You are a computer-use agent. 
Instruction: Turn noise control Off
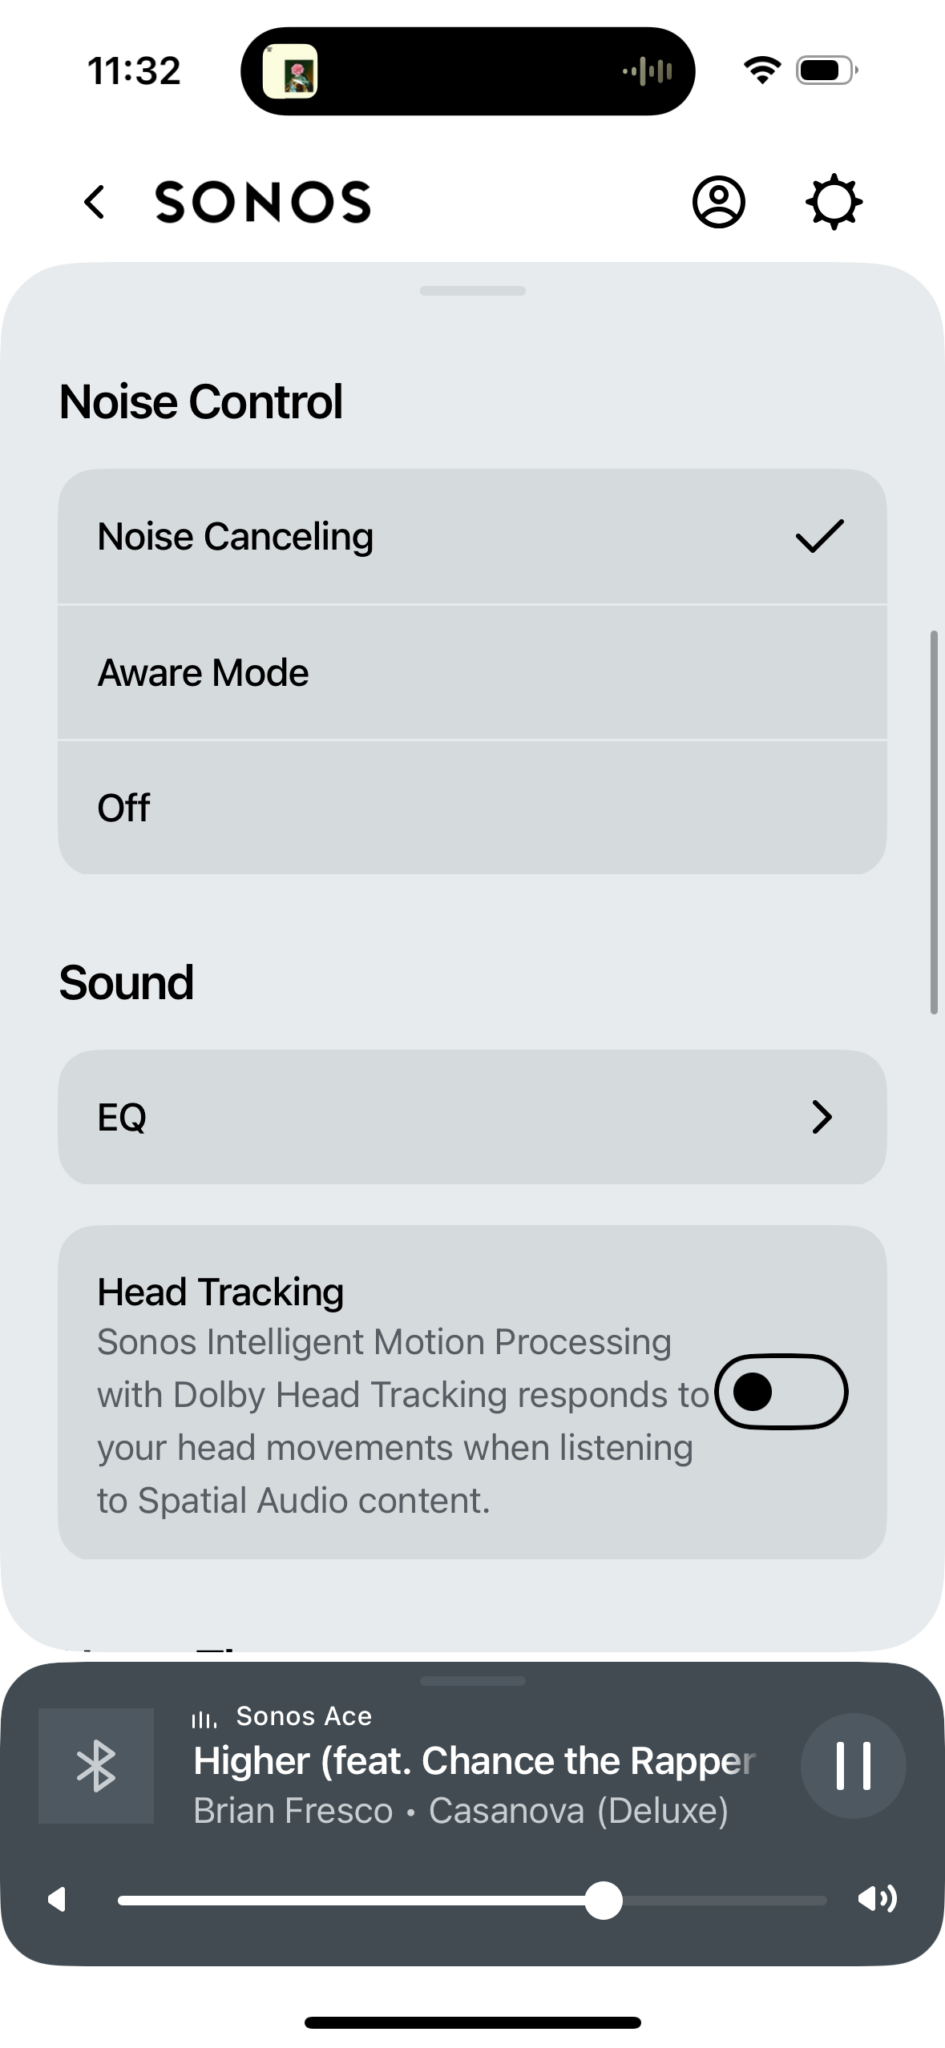tap(472, 808)
